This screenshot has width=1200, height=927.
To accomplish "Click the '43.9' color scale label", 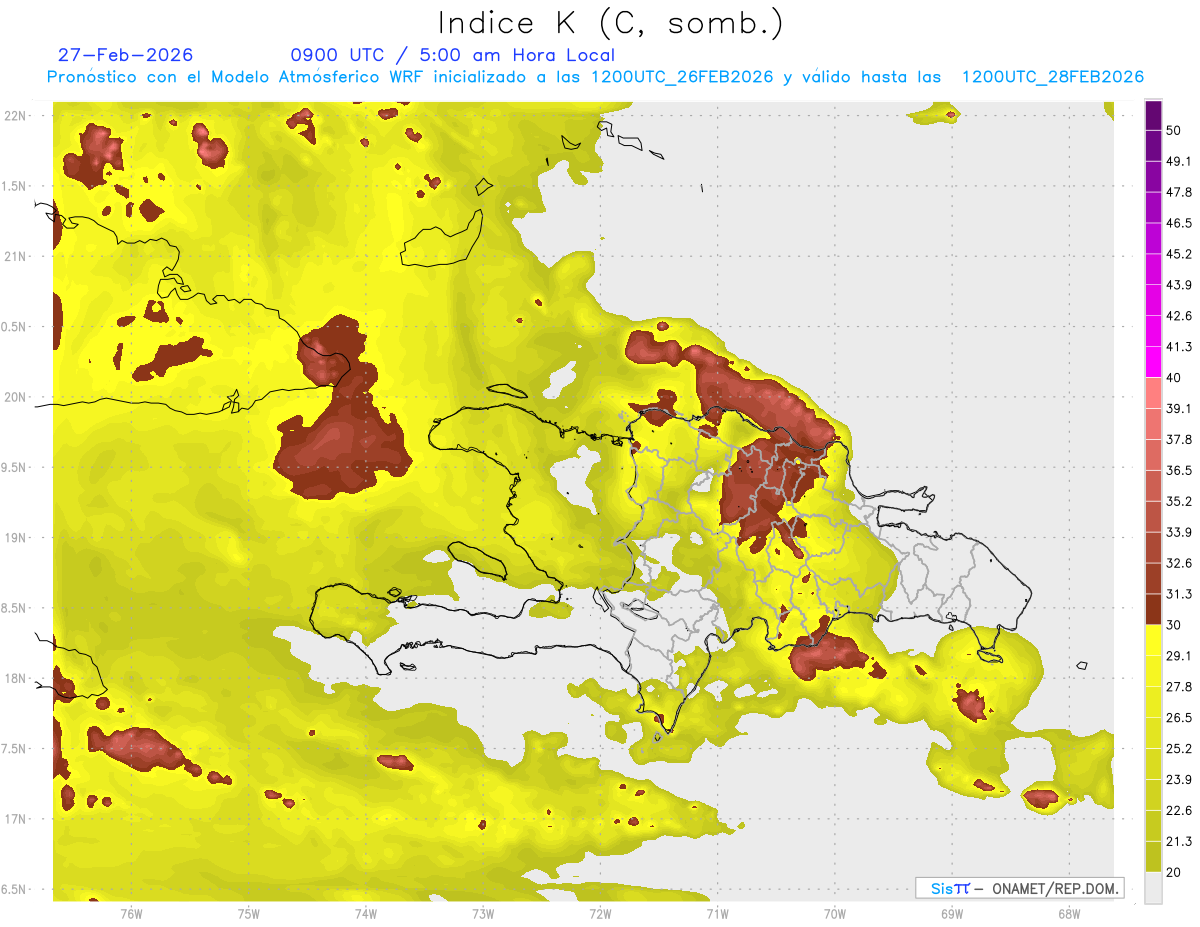I will pos(1179,285).
